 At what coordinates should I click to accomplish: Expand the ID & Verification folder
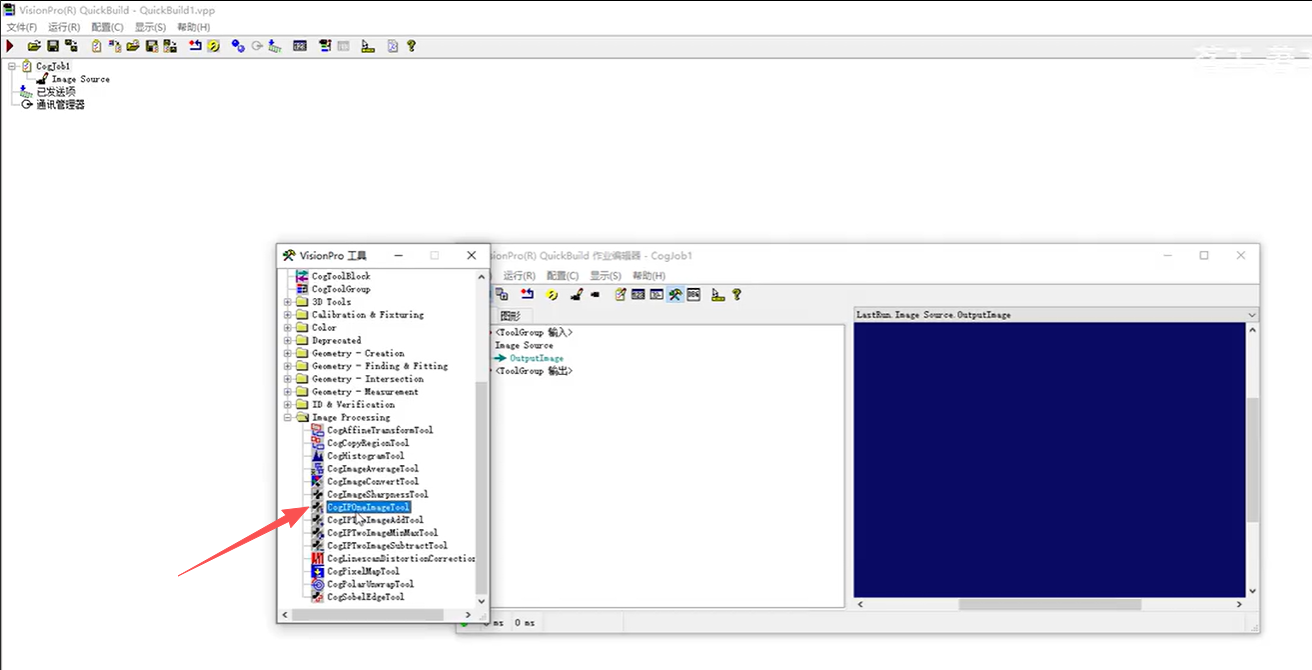click(x=288, y=405)
